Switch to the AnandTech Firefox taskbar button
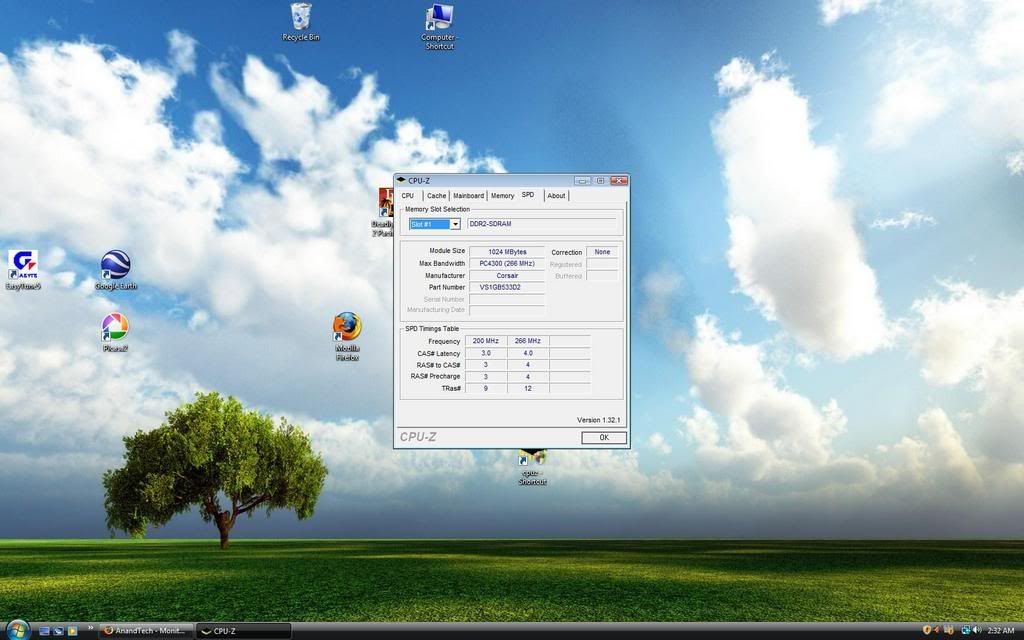1024x640 pixels. 146,631
